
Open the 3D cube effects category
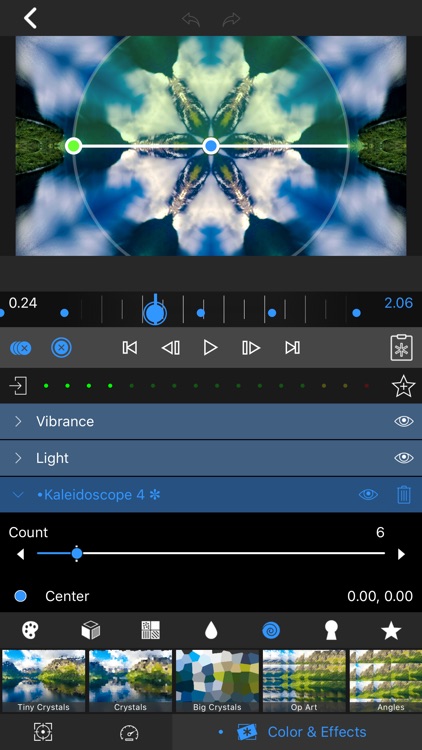[90, 630]
